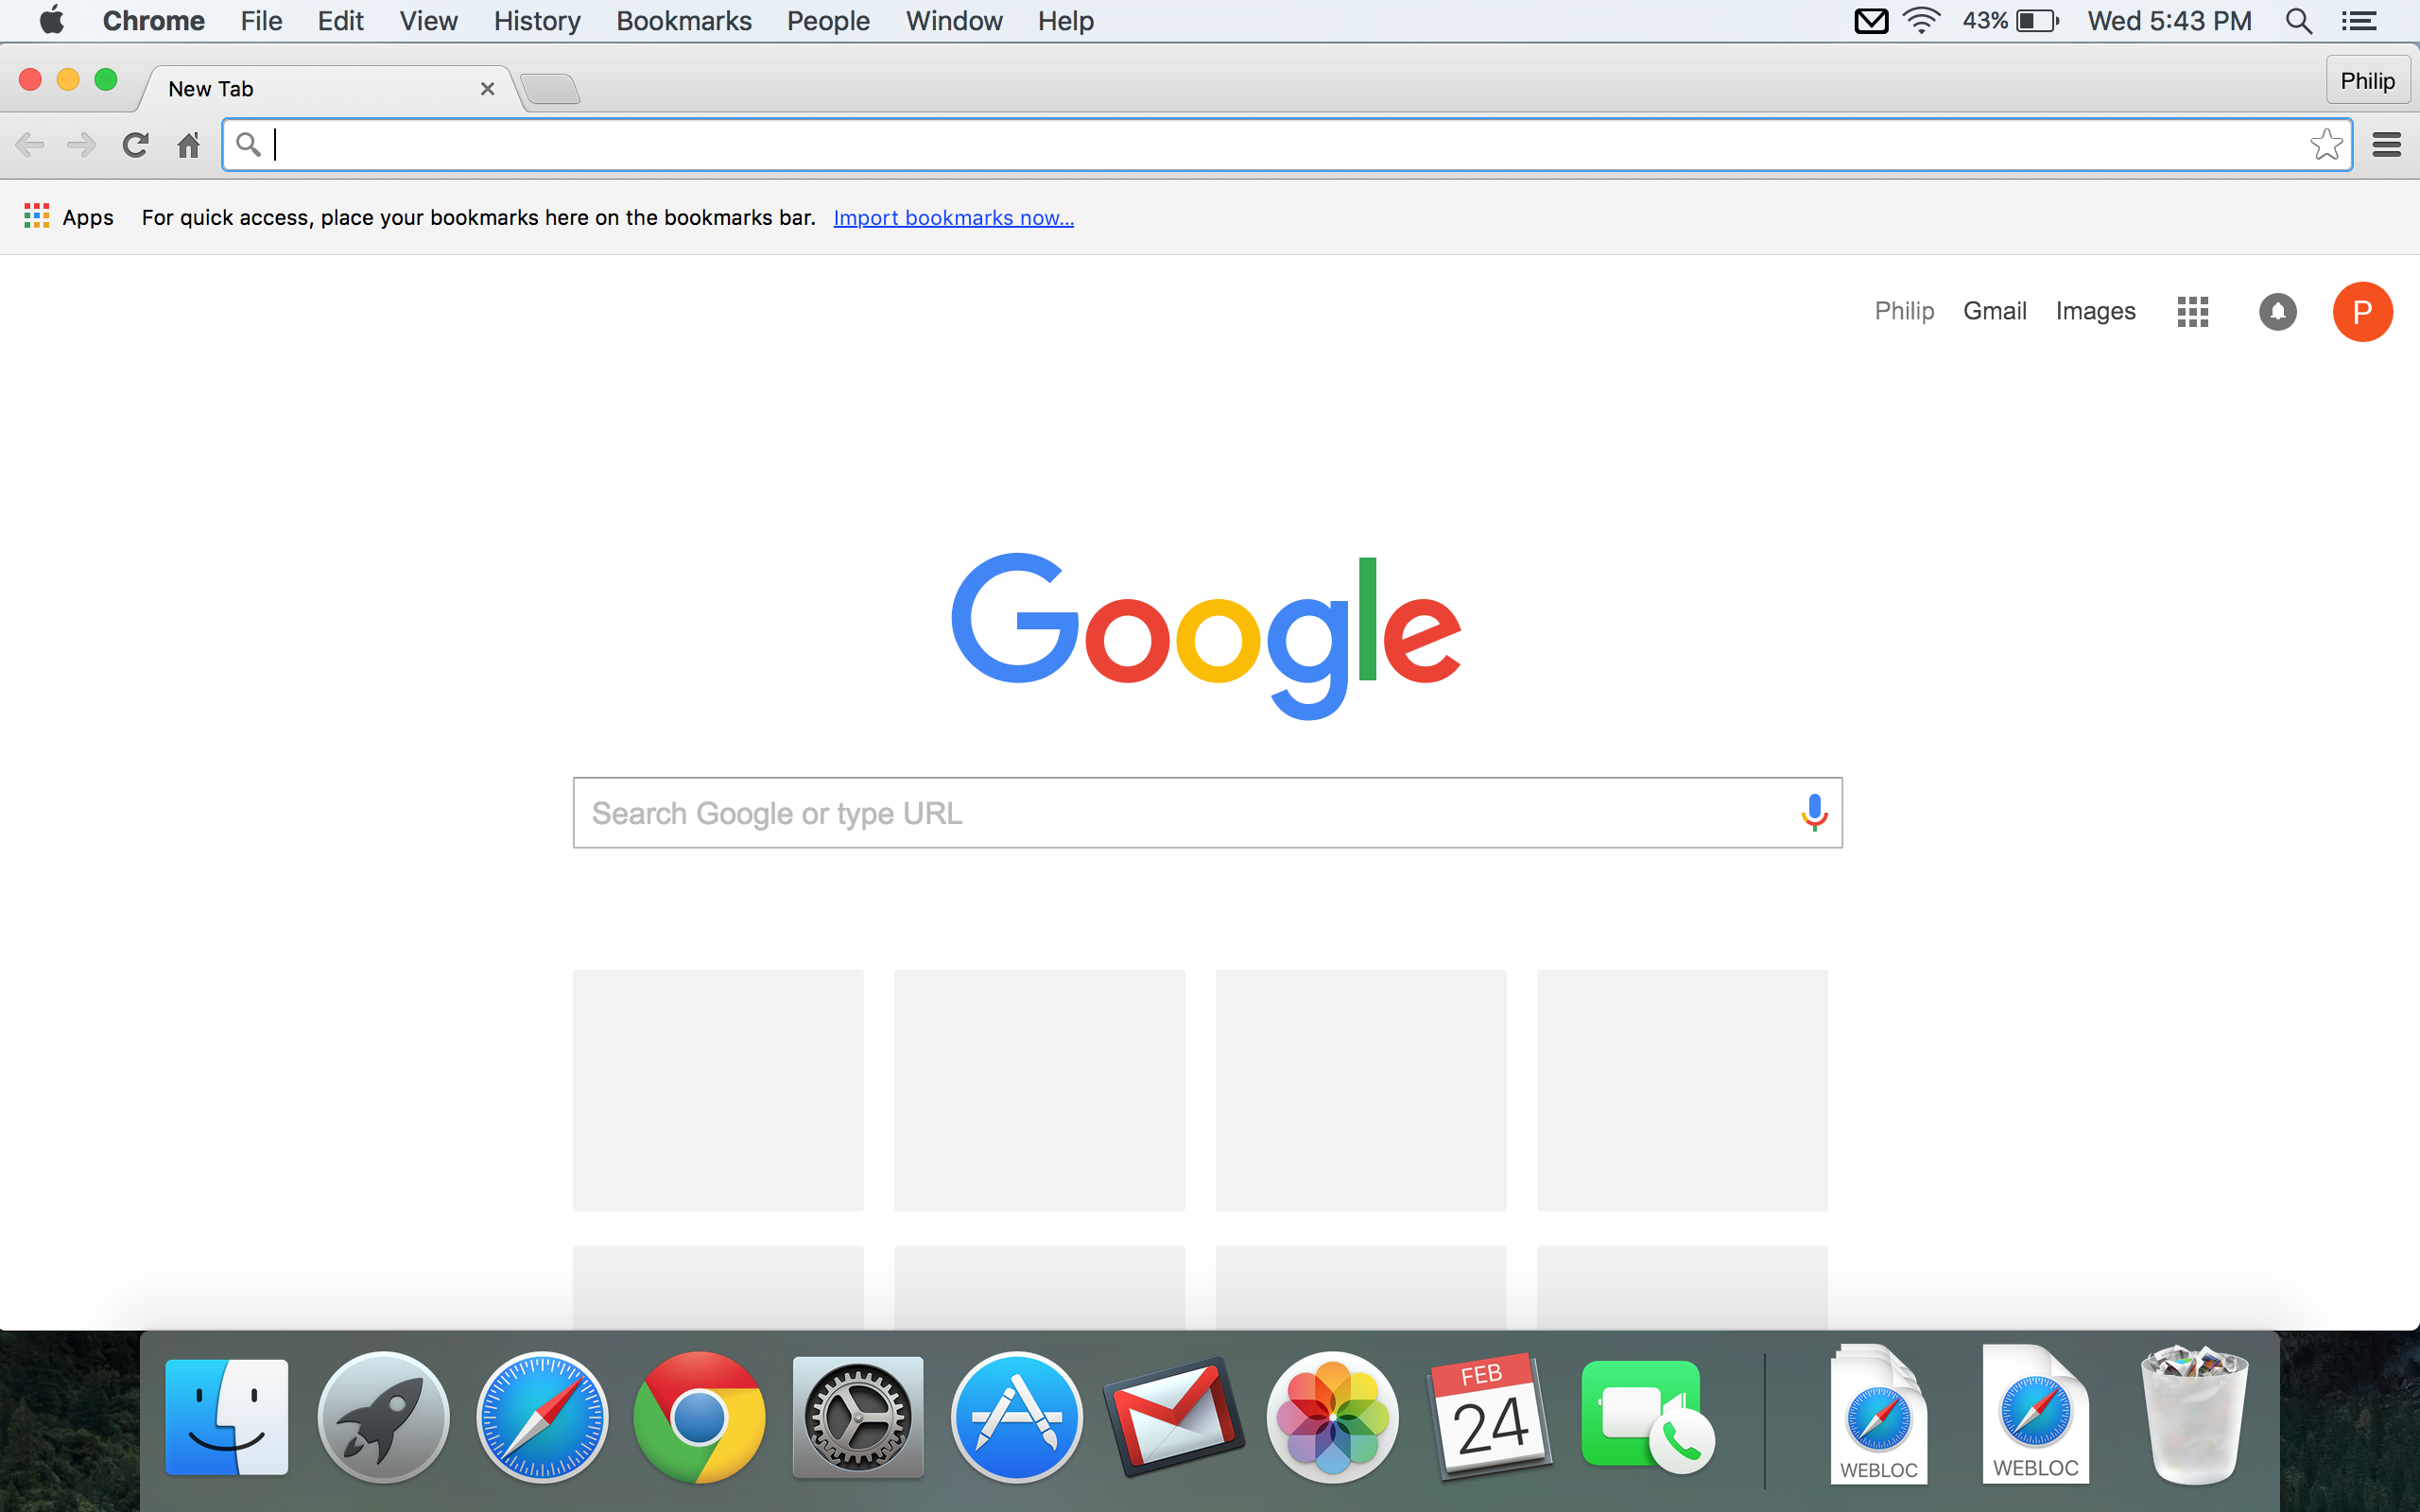The image size is (2420, 1512).
Task: Open the right WEBLOC file in Dock
Action: pyautogui.click(x=2035, y=1415)
